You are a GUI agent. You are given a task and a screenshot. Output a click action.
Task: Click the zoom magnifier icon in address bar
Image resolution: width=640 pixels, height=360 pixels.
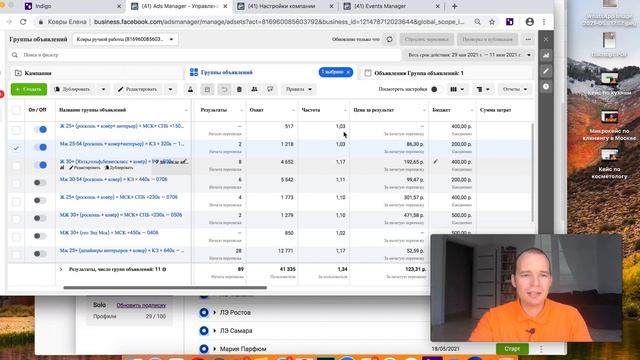coord(477,22)
